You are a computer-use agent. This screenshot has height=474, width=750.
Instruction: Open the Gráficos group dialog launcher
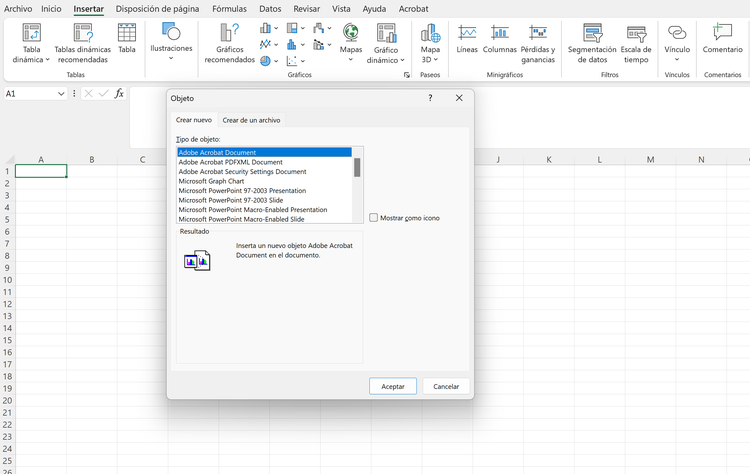coord(407,75)
